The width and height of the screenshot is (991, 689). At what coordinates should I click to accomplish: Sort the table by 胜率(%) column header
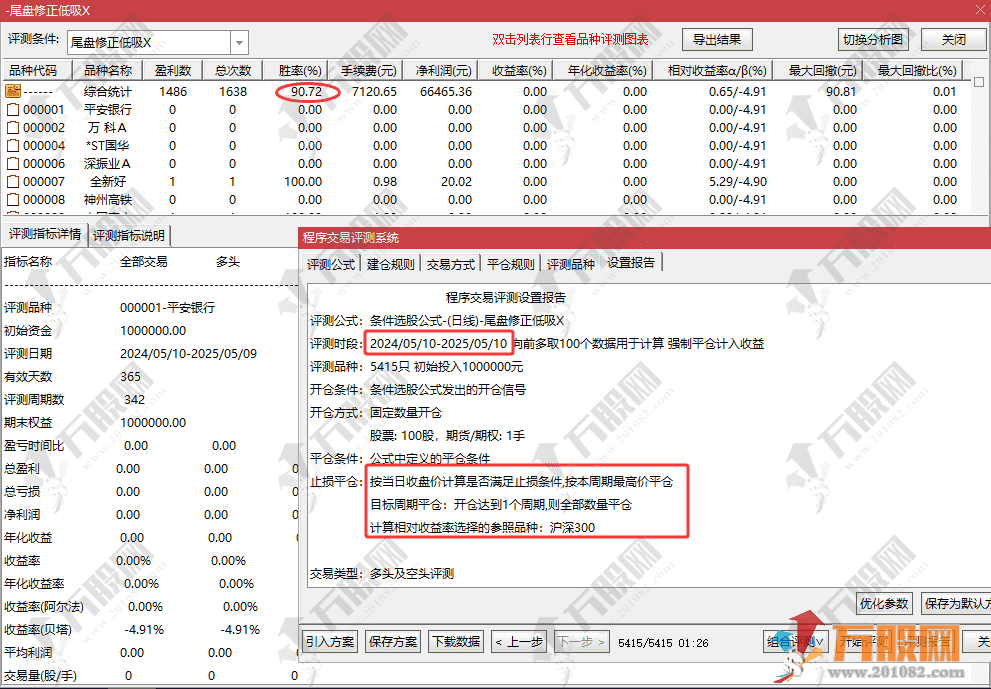pos(300,71)
